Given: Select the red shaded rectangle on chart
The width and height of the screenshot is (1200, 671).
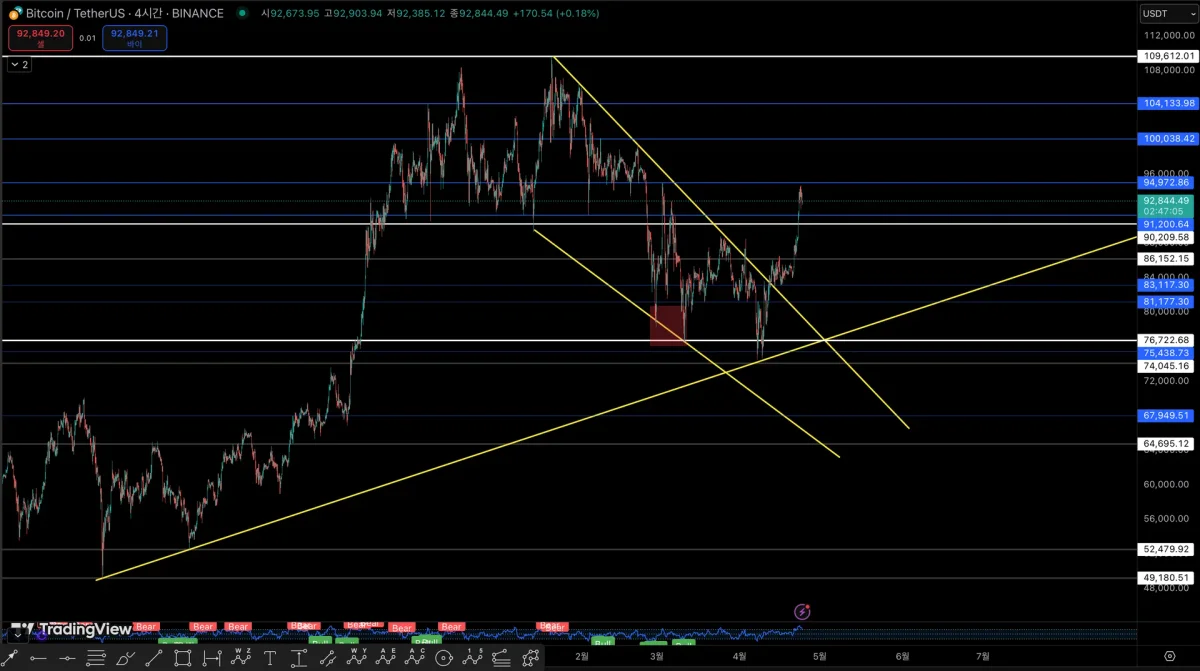Looking at the screenshot, I should coord(668,326).
